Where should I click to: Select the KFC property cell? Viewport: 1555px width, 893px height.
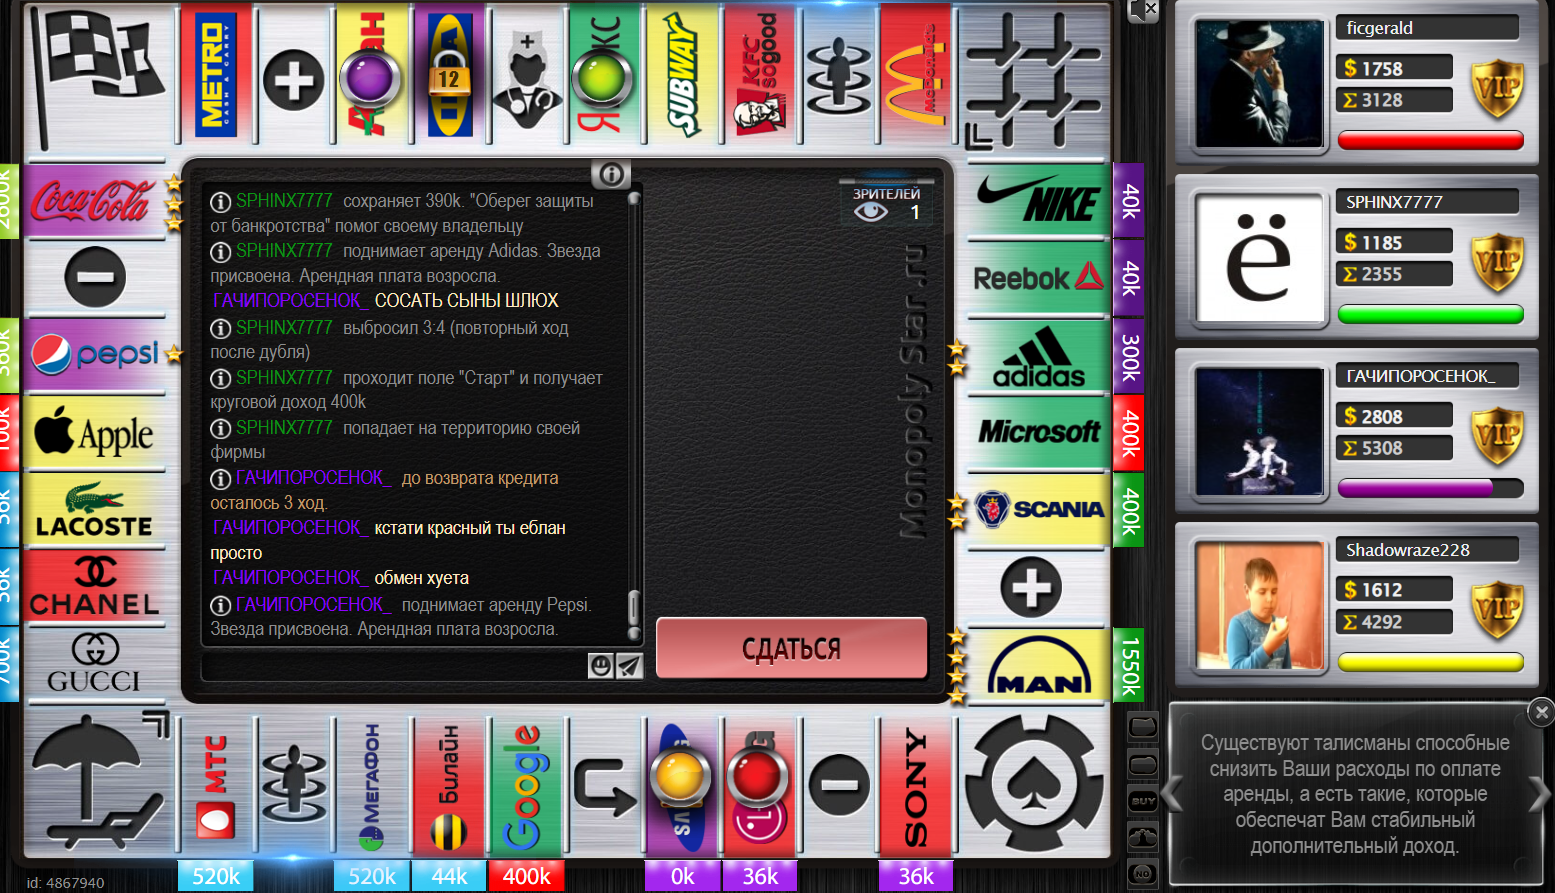pyautogui.click(x=760, y=76)
